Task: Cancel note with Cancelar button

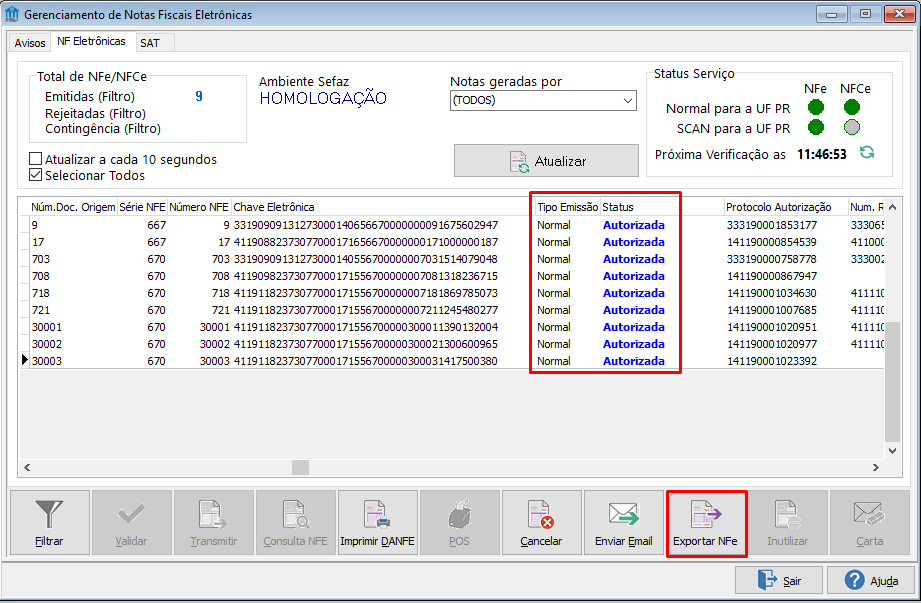Action: pyautogui.click(x=542, y=523)
